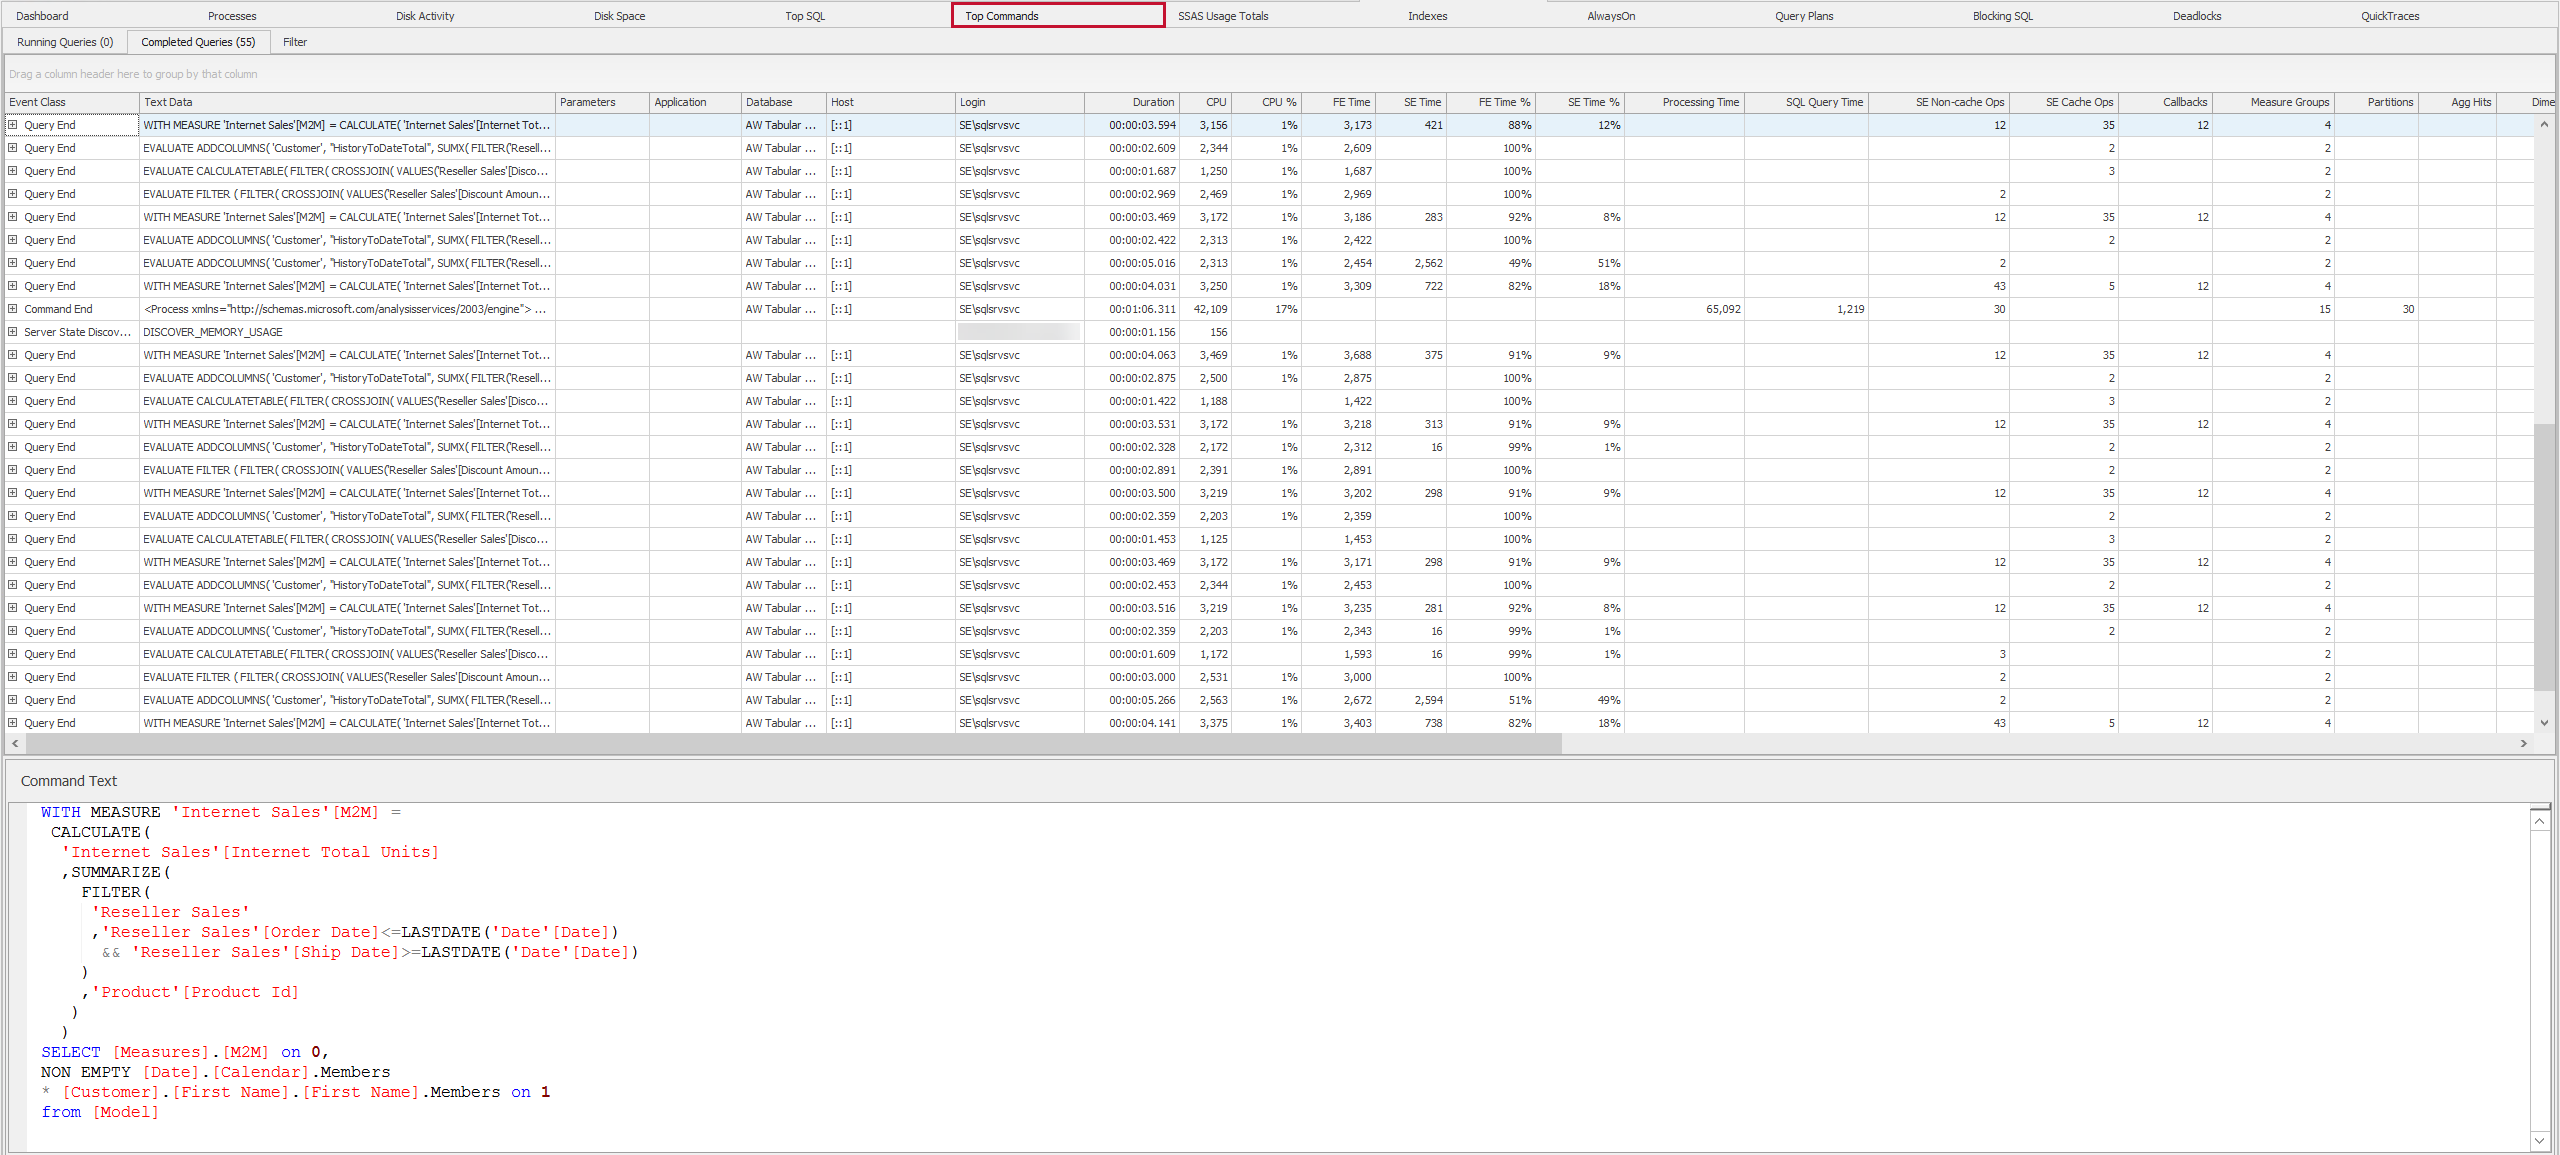Switch to the Blocking SQL tab
The image size is (2560, 1155).
click(x=2002, y=15)
